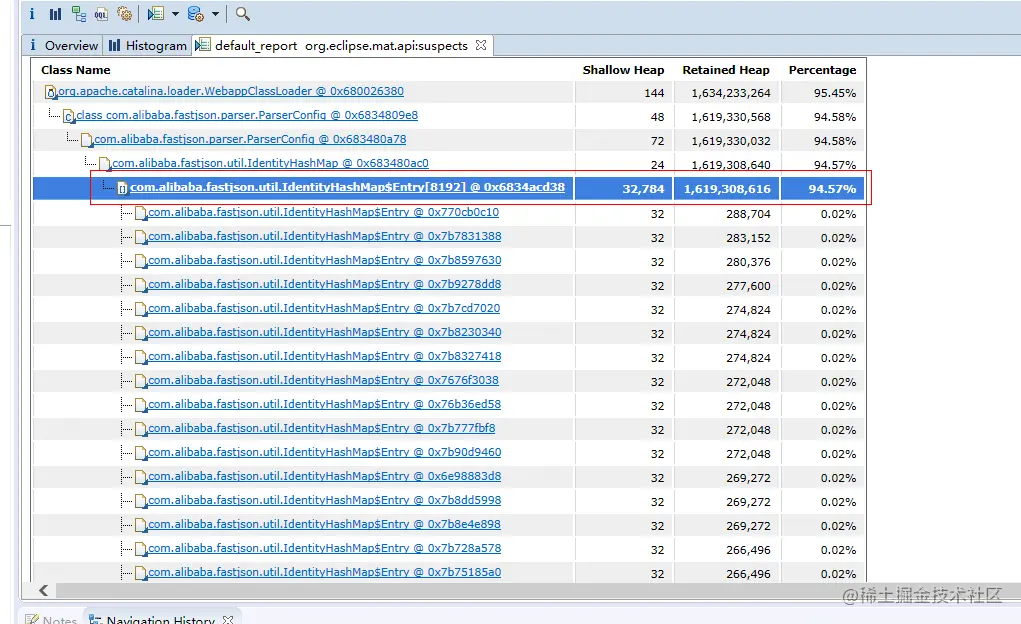Click object icon of Entry 0x7b9278dd8 row
The height and width of the screenshot is (624, 1021).
click(141, 286)
